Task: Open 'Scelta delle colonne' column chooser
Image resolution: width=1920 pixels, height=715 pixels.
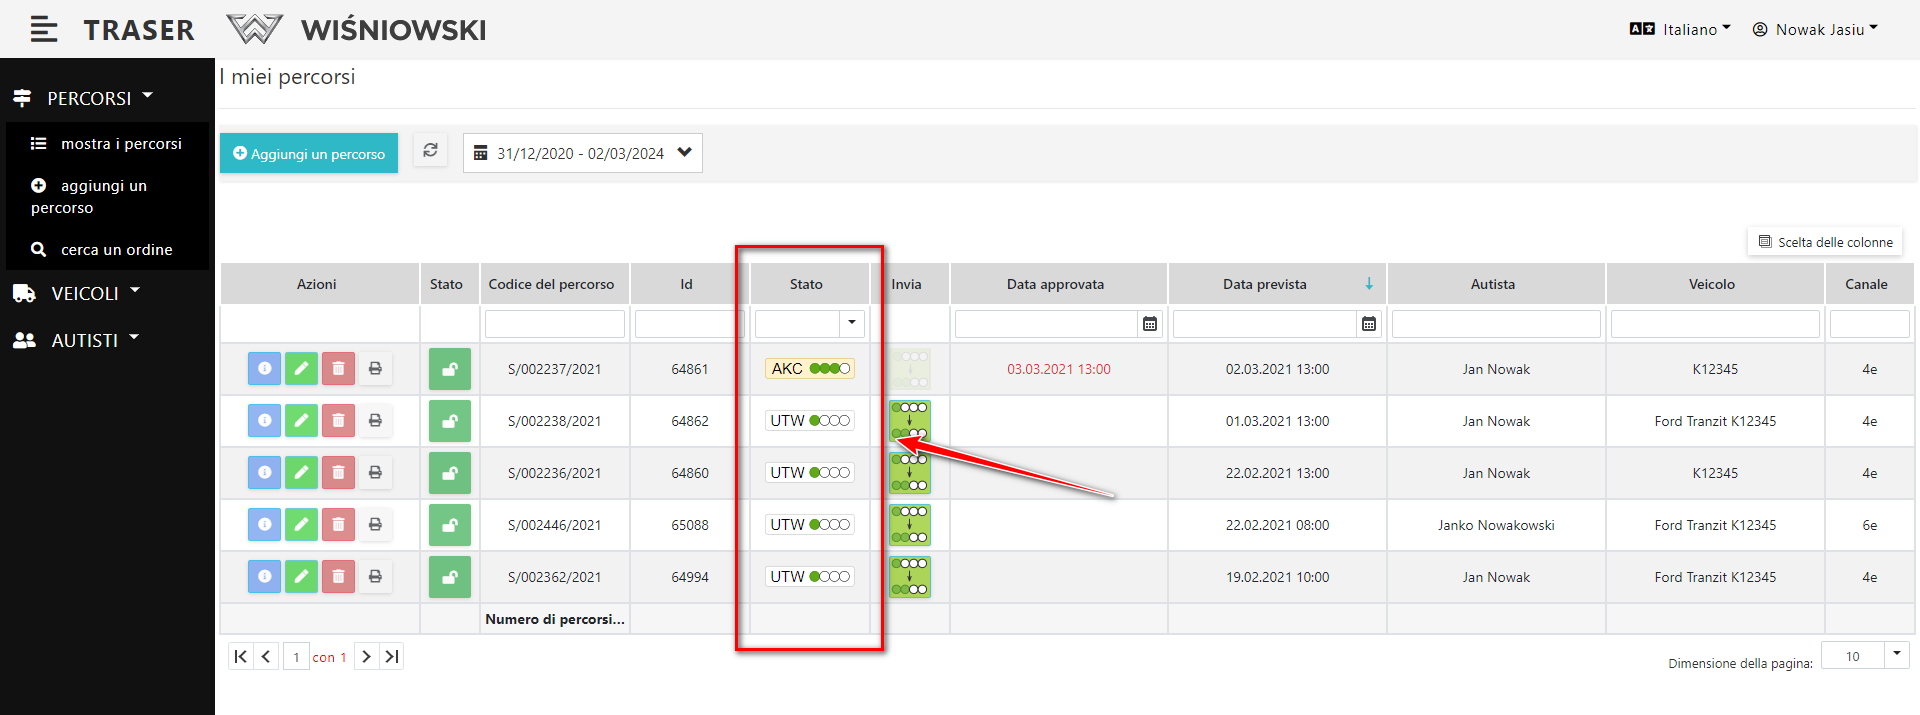Action: [x=1825, y=242]
